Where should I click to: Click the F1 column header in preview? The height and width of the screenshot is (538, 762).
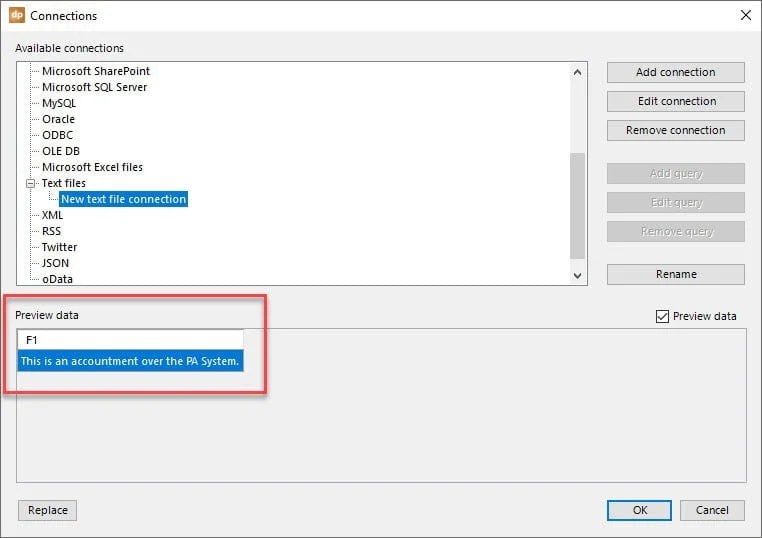[130, 340]
